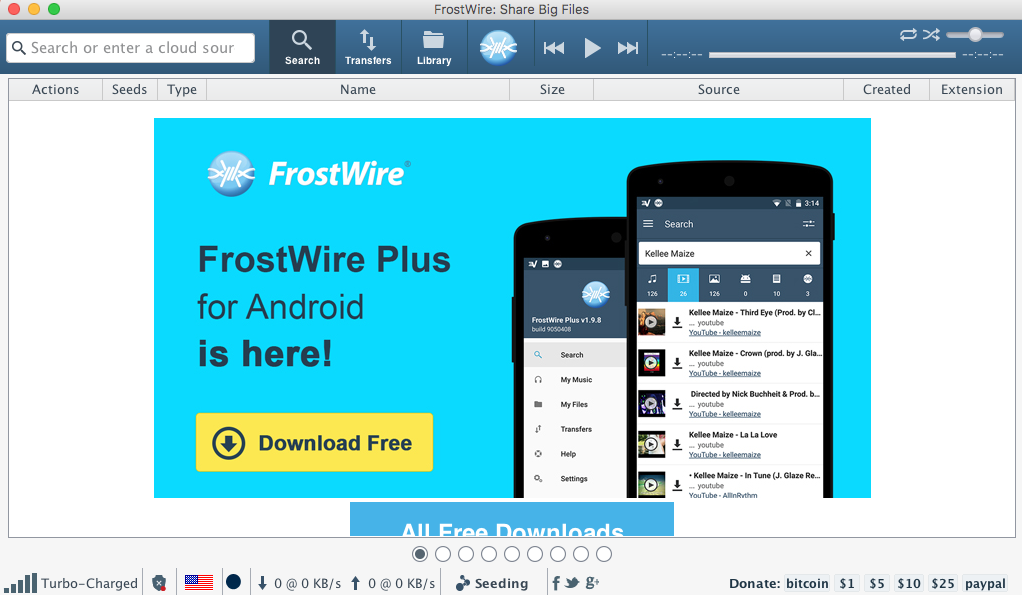Sort results by the Size column
This screenshot has height=595, width=1022.
coord(551,89)
